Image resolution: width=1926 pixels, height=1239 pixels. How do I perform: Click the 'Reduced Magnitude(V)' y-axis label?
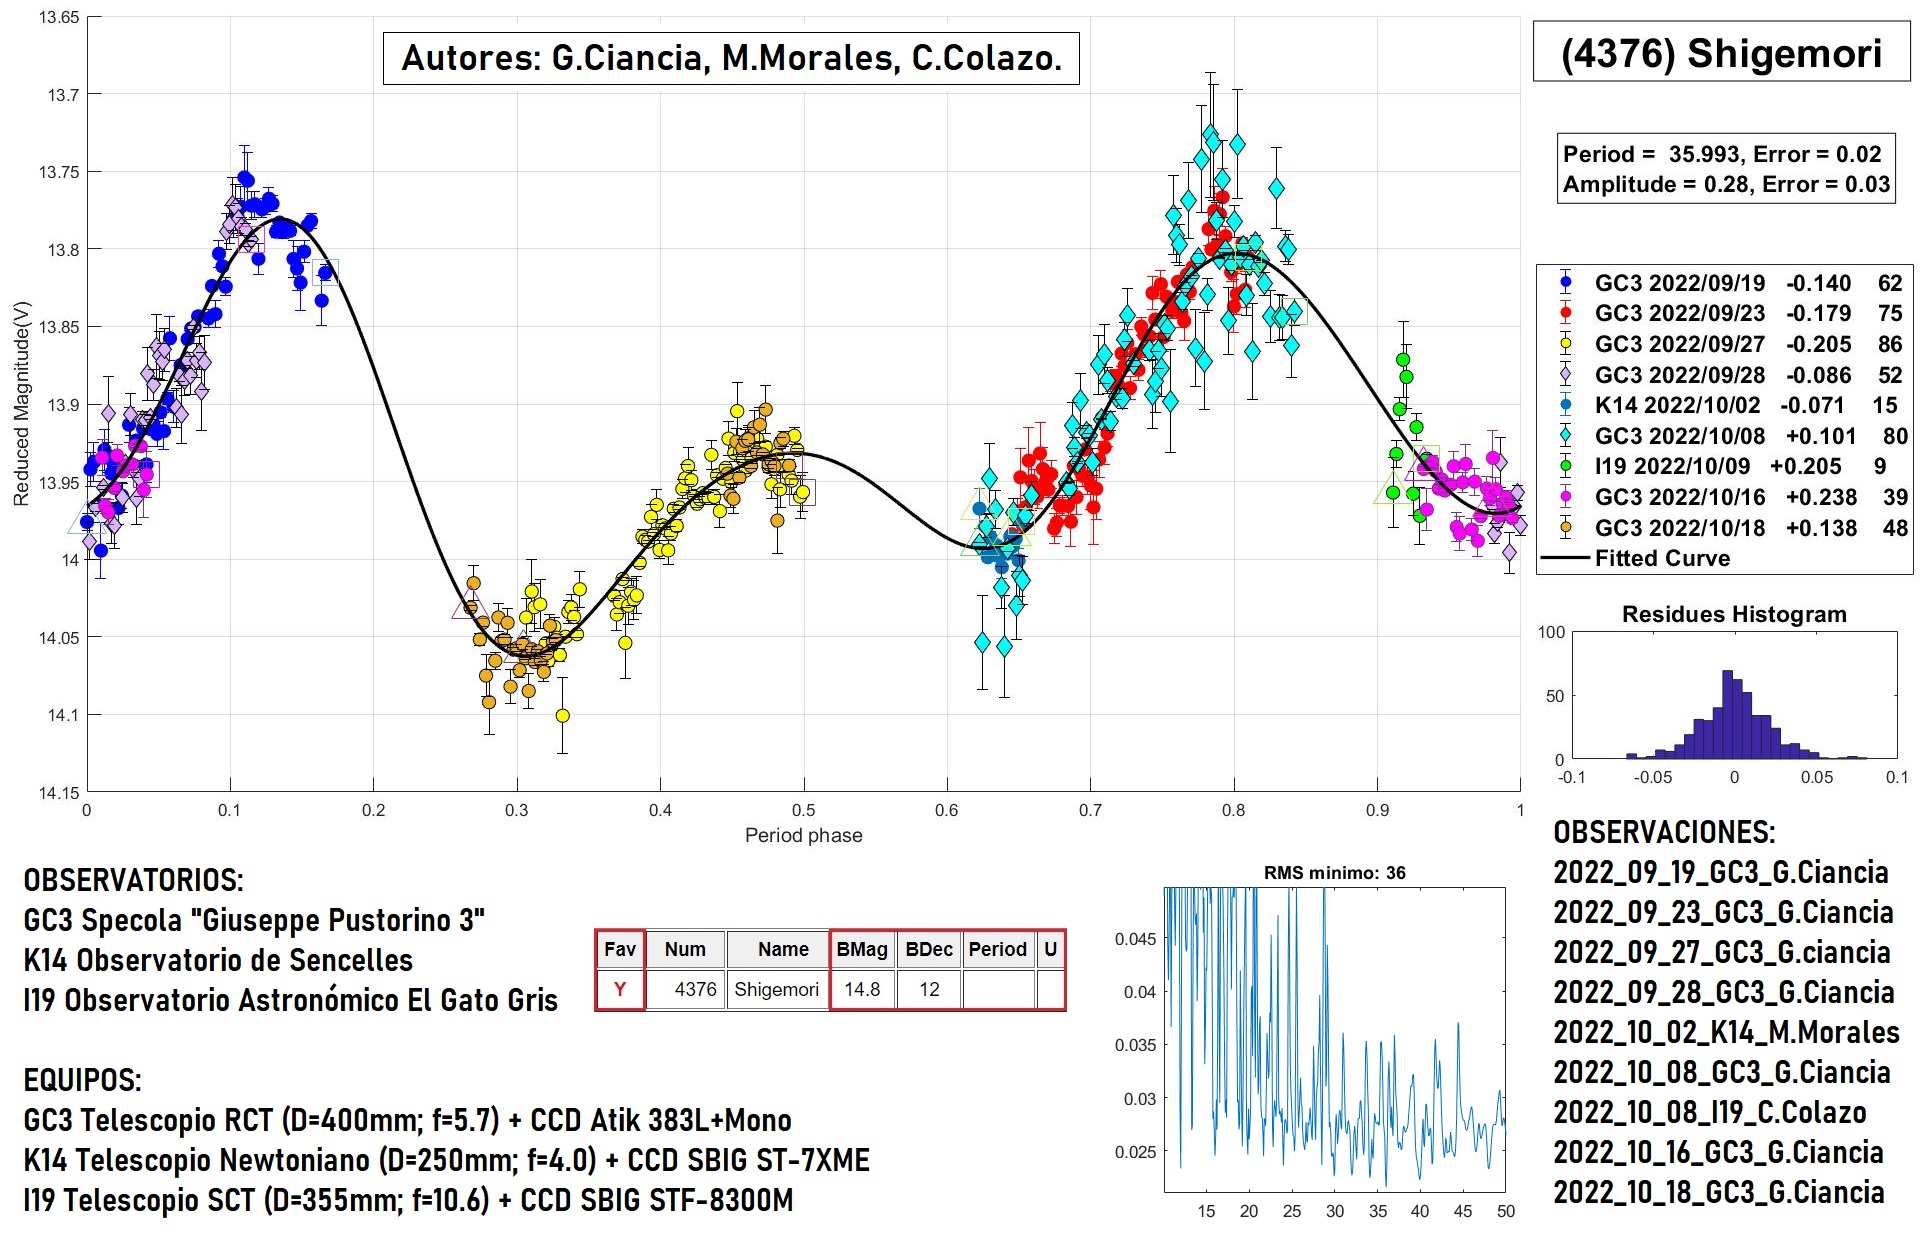coord(21,403)
